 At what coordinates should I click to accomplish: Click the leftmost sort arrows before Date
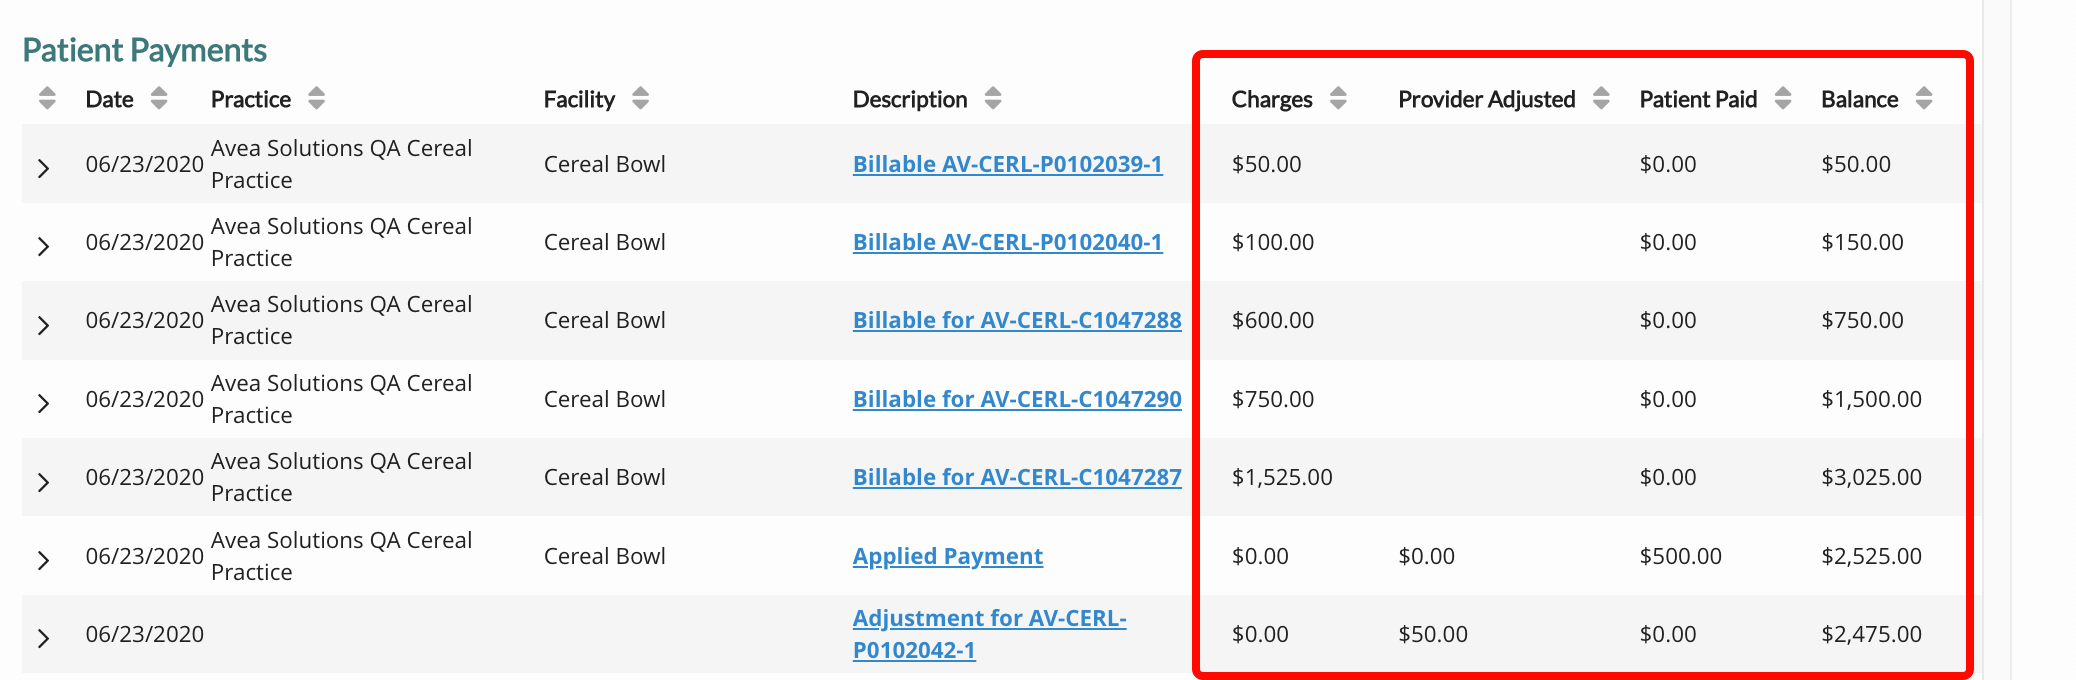[x=47, y=98]
